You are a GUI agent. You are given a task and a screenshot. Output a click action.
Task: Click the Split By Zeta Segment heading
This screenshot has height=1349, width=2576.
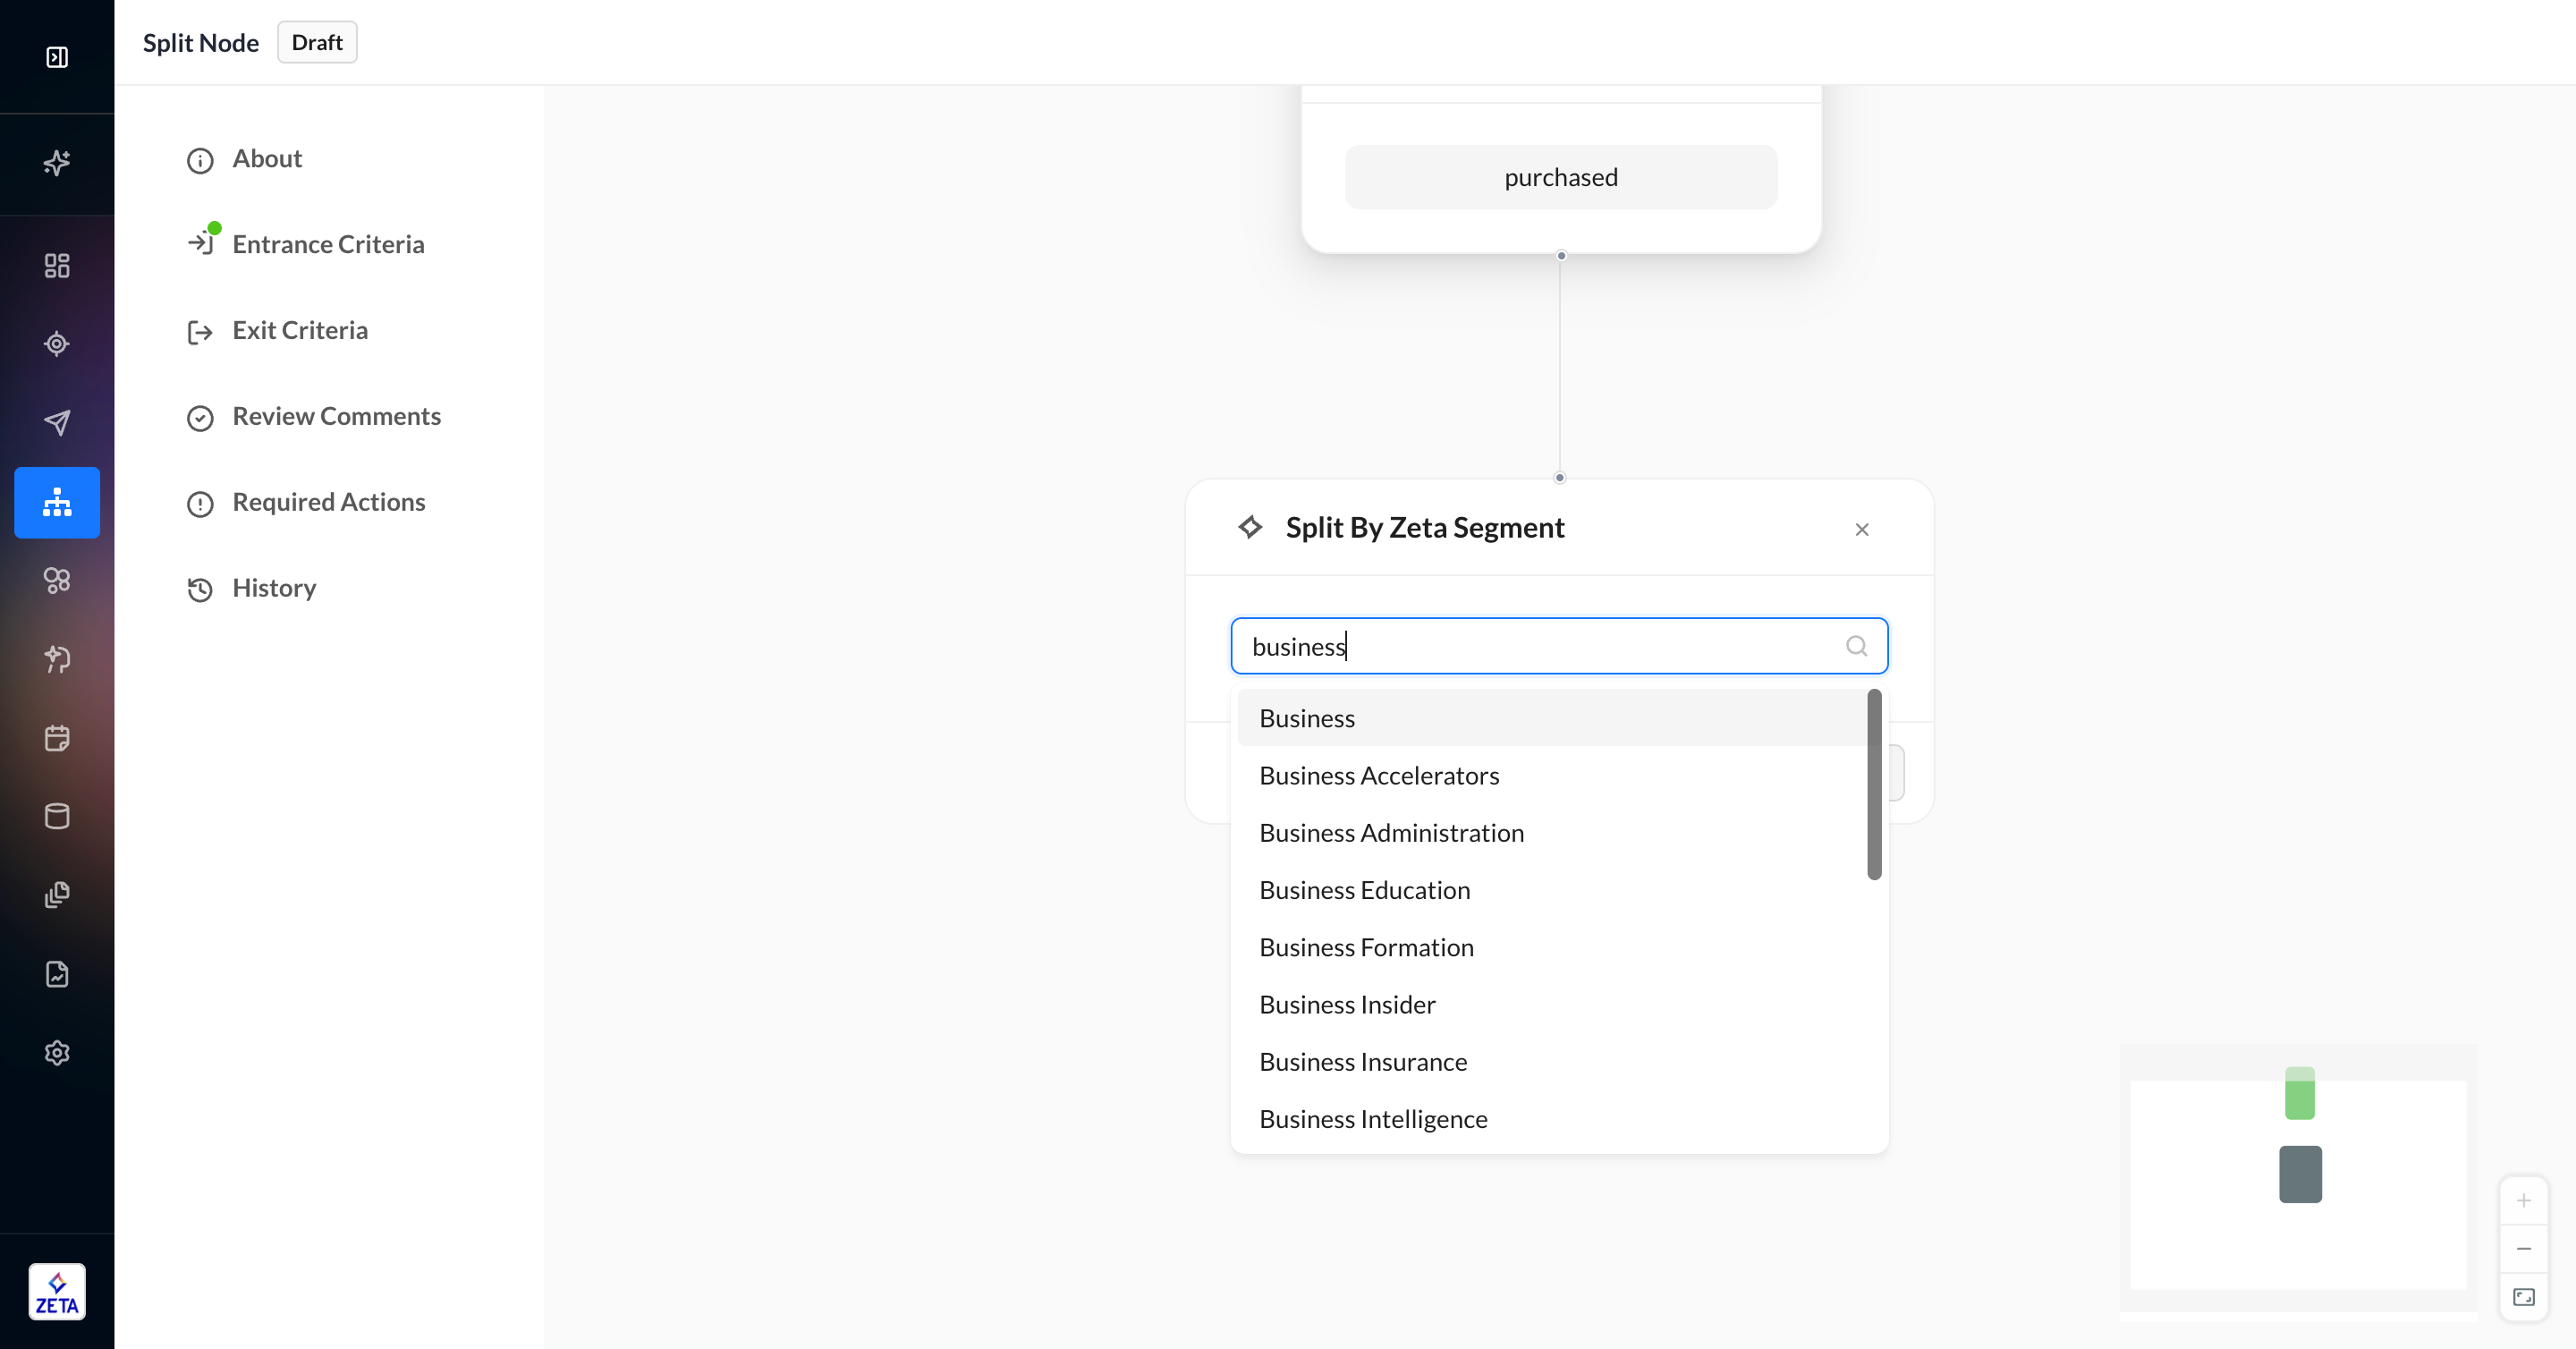pyautogui.click(x=1425, y=527)
